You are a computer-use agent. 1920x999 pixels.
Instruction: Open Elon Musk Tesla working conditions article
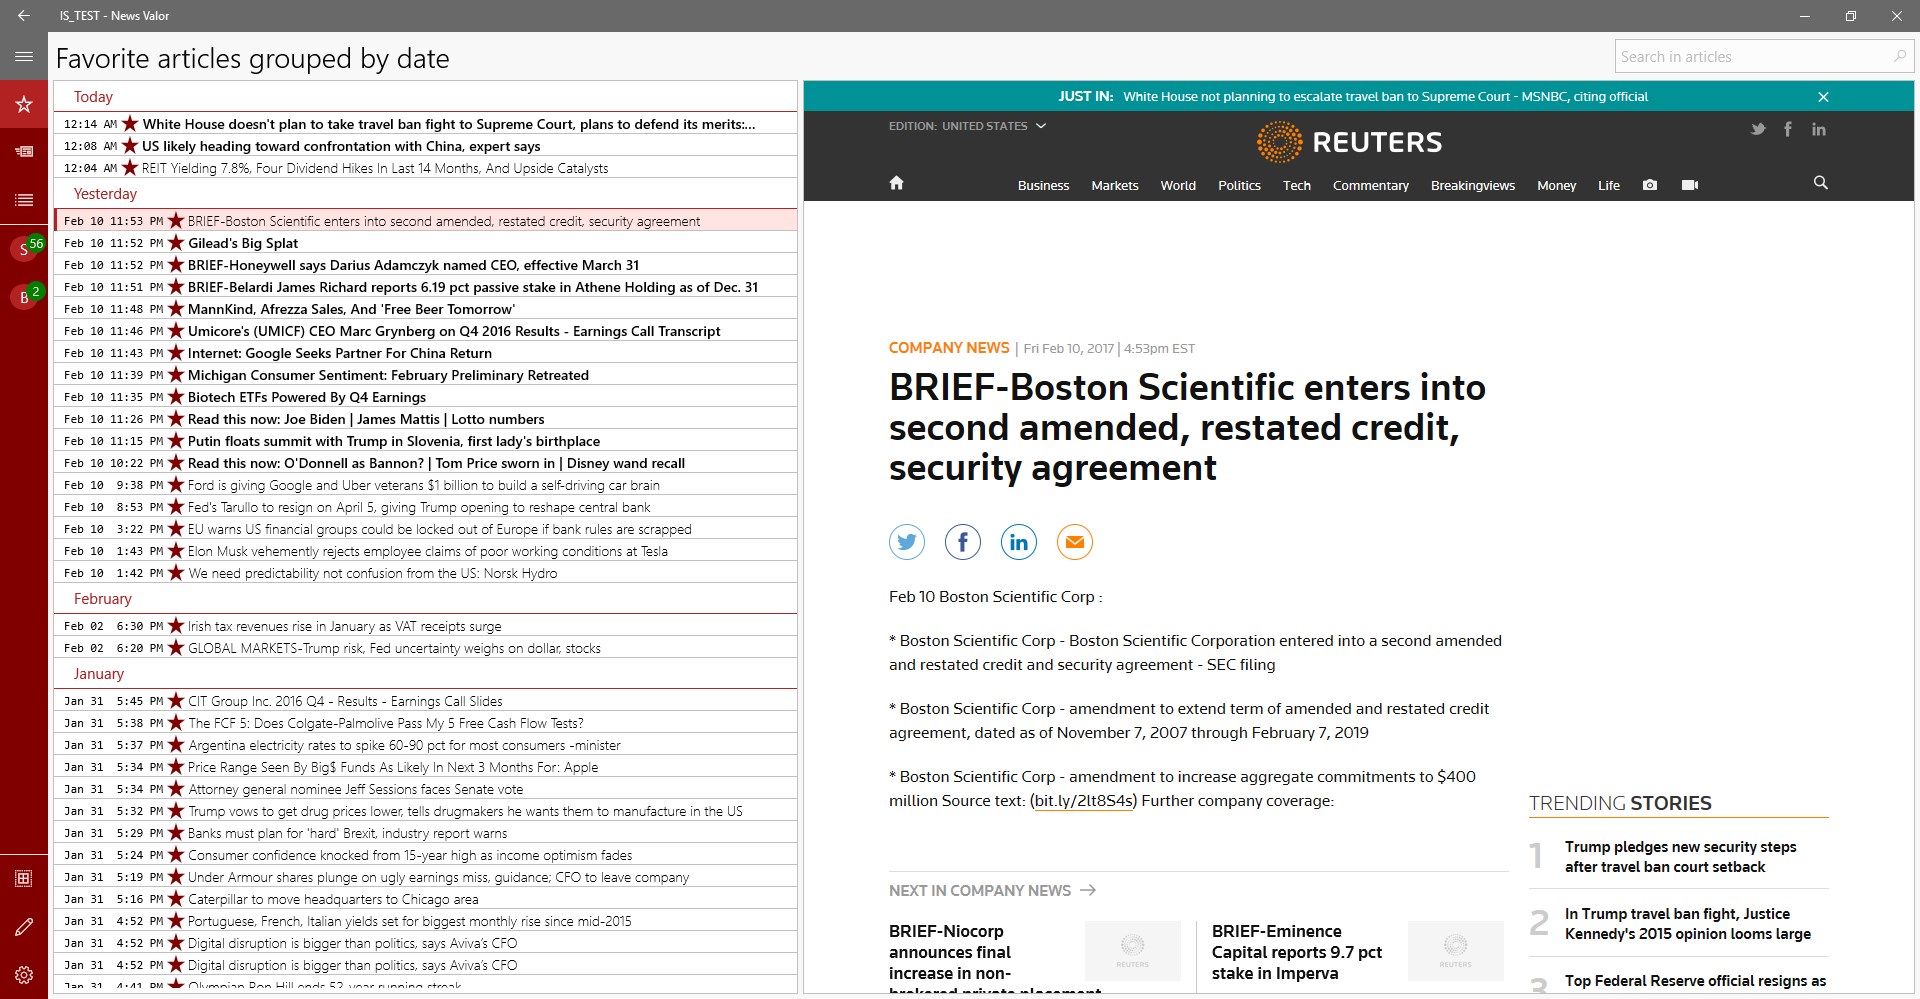(x=426, y=551)
